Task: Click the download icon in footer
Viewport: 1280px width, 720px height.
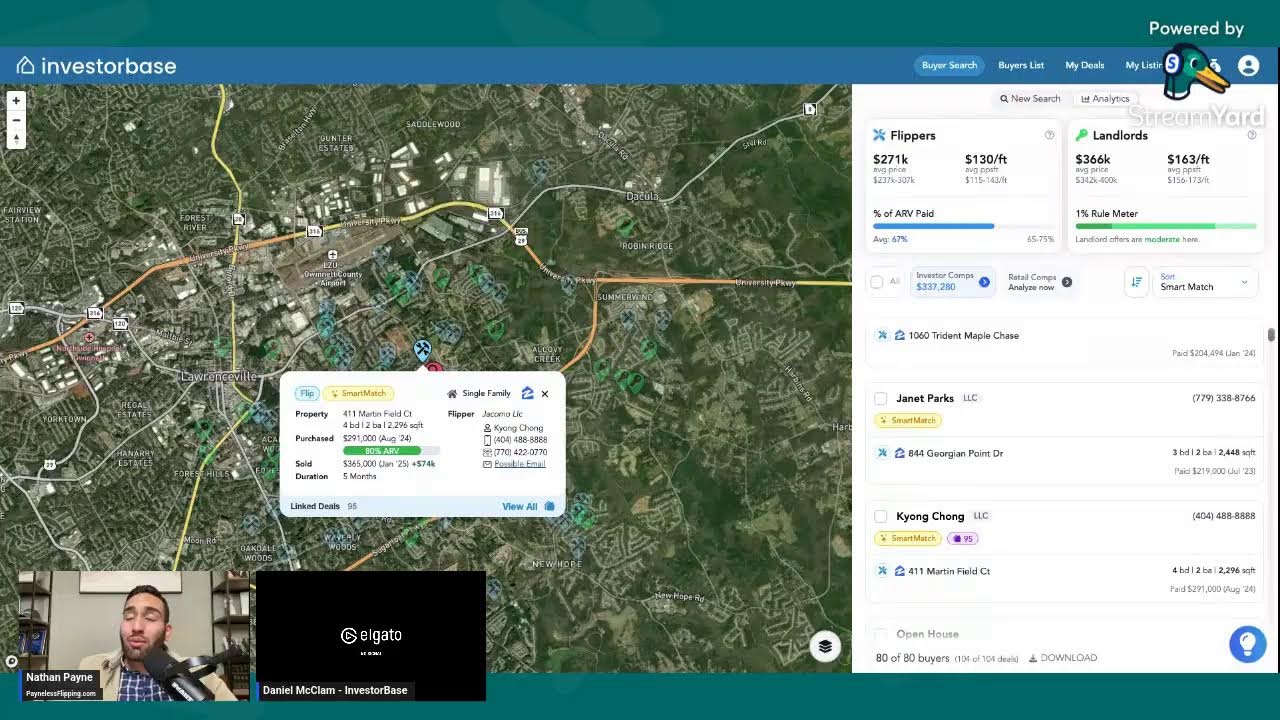Action: 1033,658
